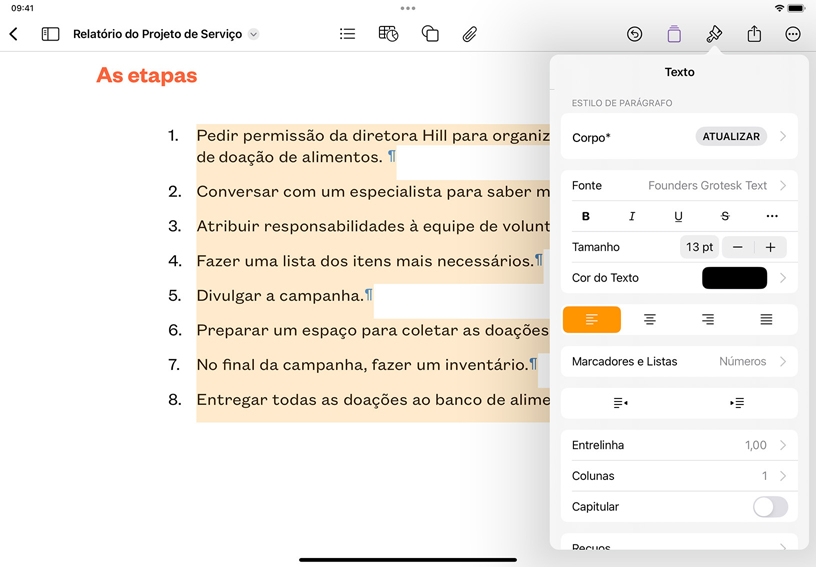This screenshot has width=816, height=567.
Task: Open paragraph style Corpo chevron
Action: [783, 136]
